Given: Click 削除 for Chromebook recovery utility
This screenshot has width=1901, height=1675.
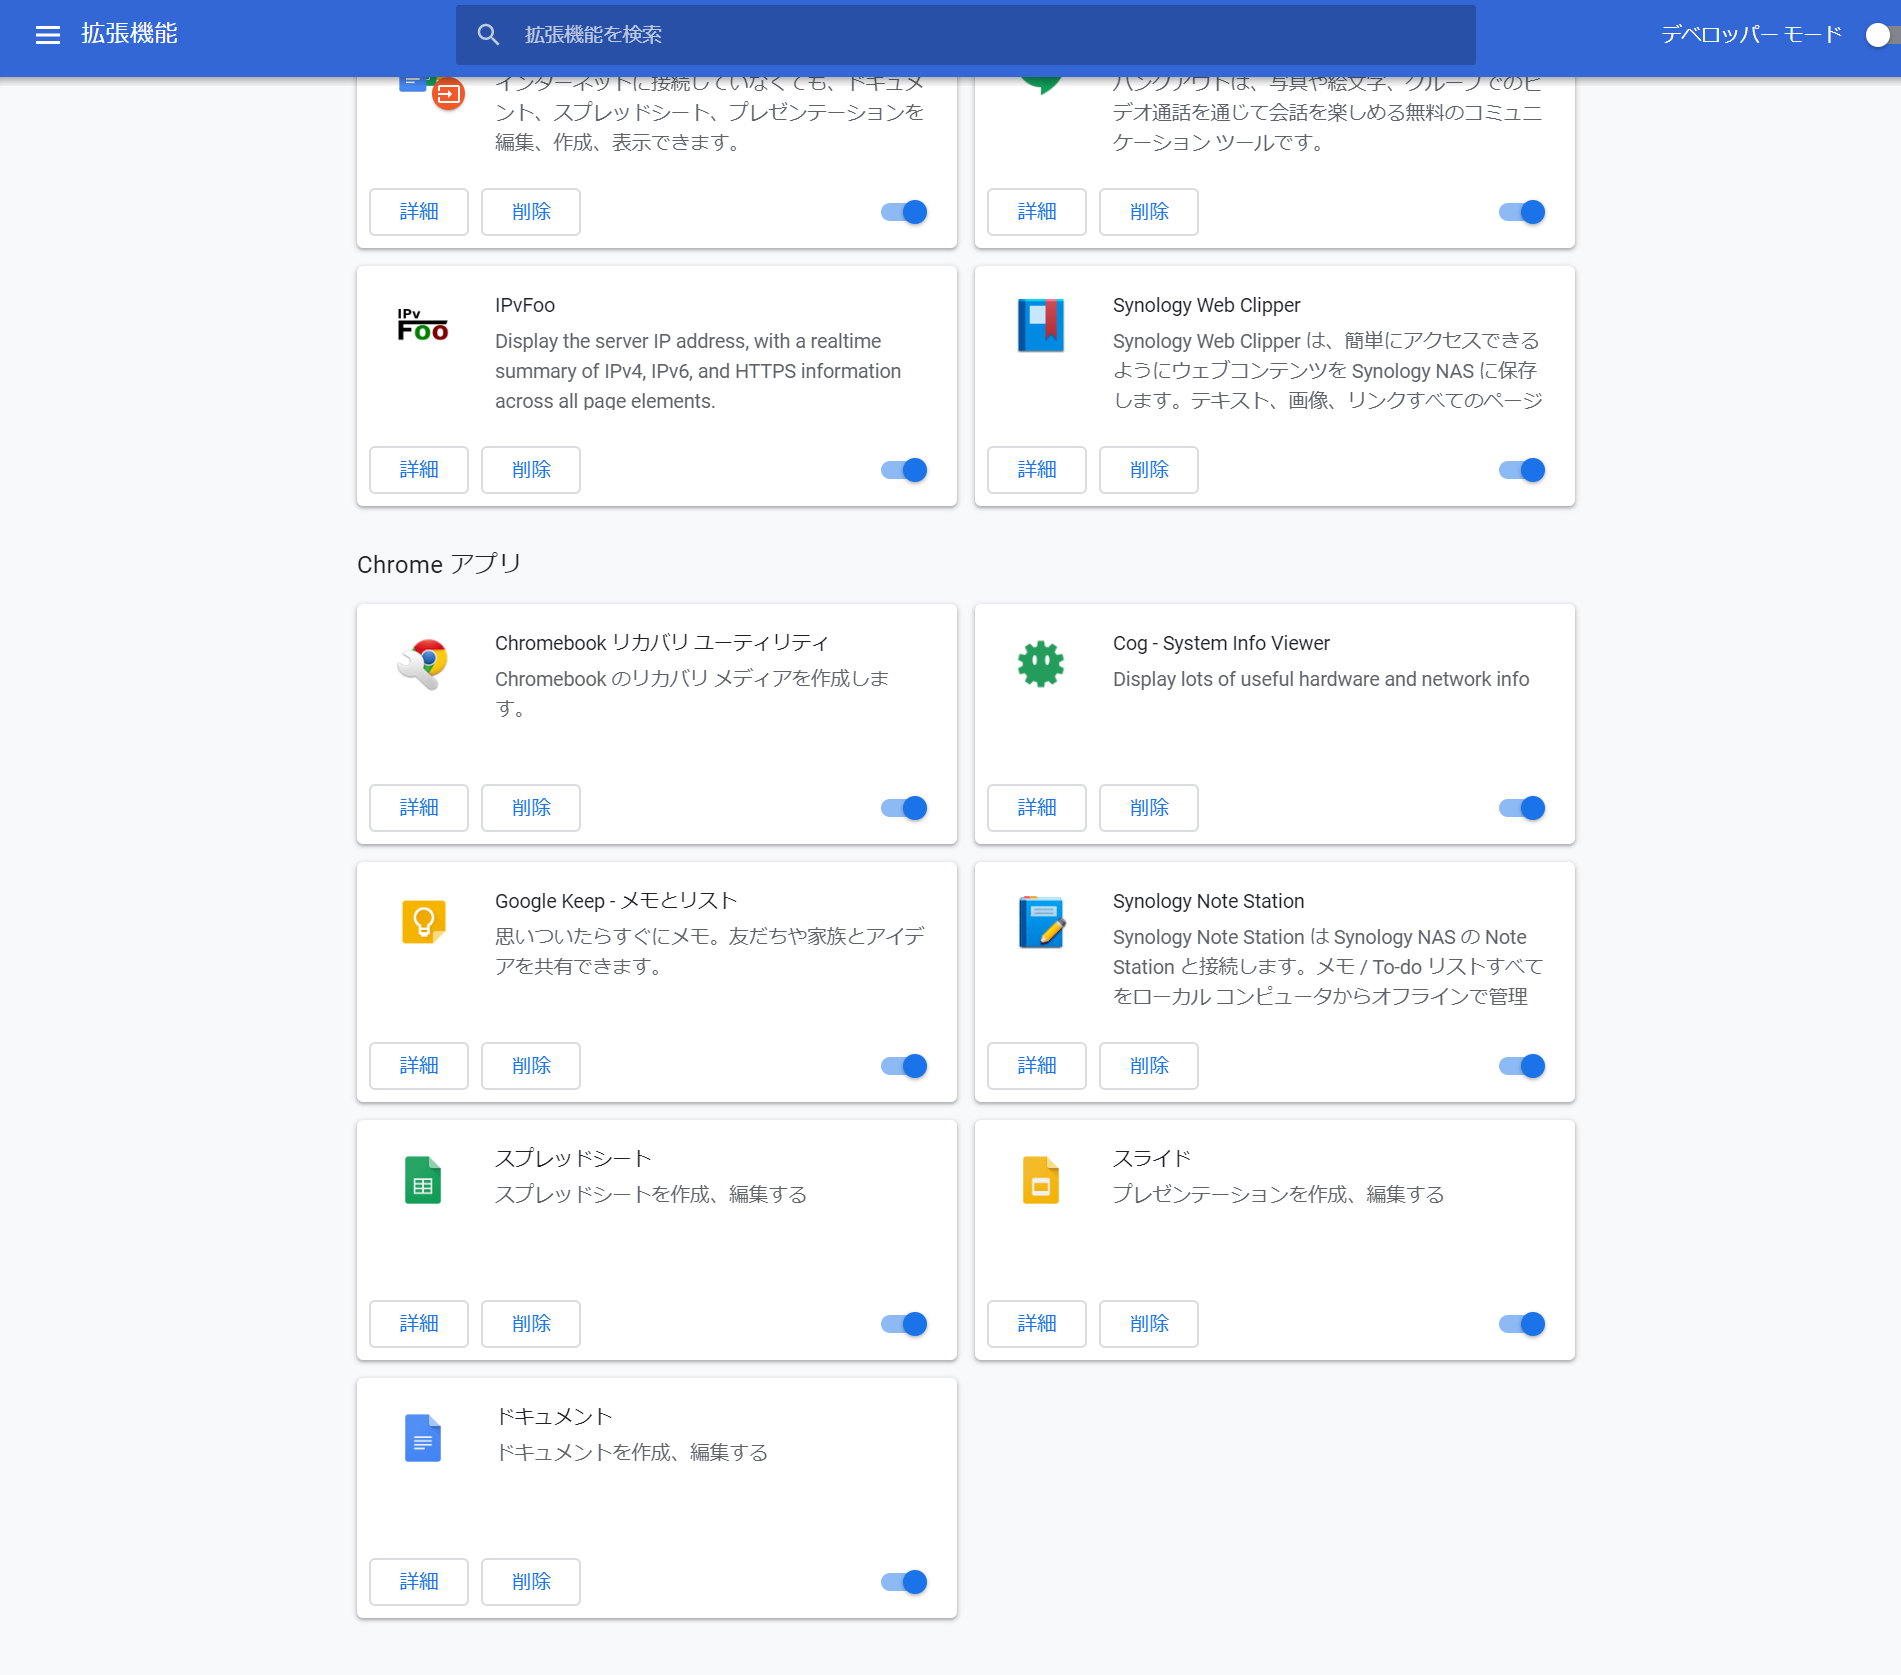Looking at the screenshot, I should click(531, 808).
